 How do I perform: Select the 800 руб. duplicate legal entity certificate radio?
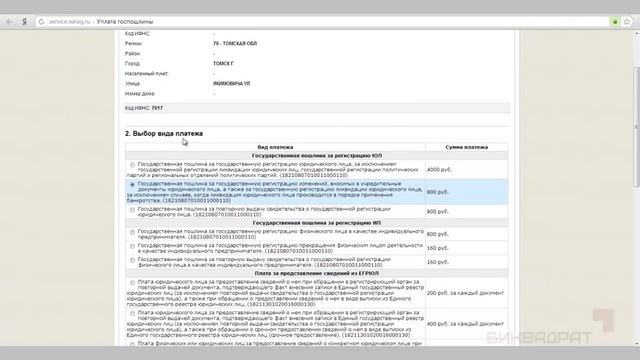click(x=132, y=210)
